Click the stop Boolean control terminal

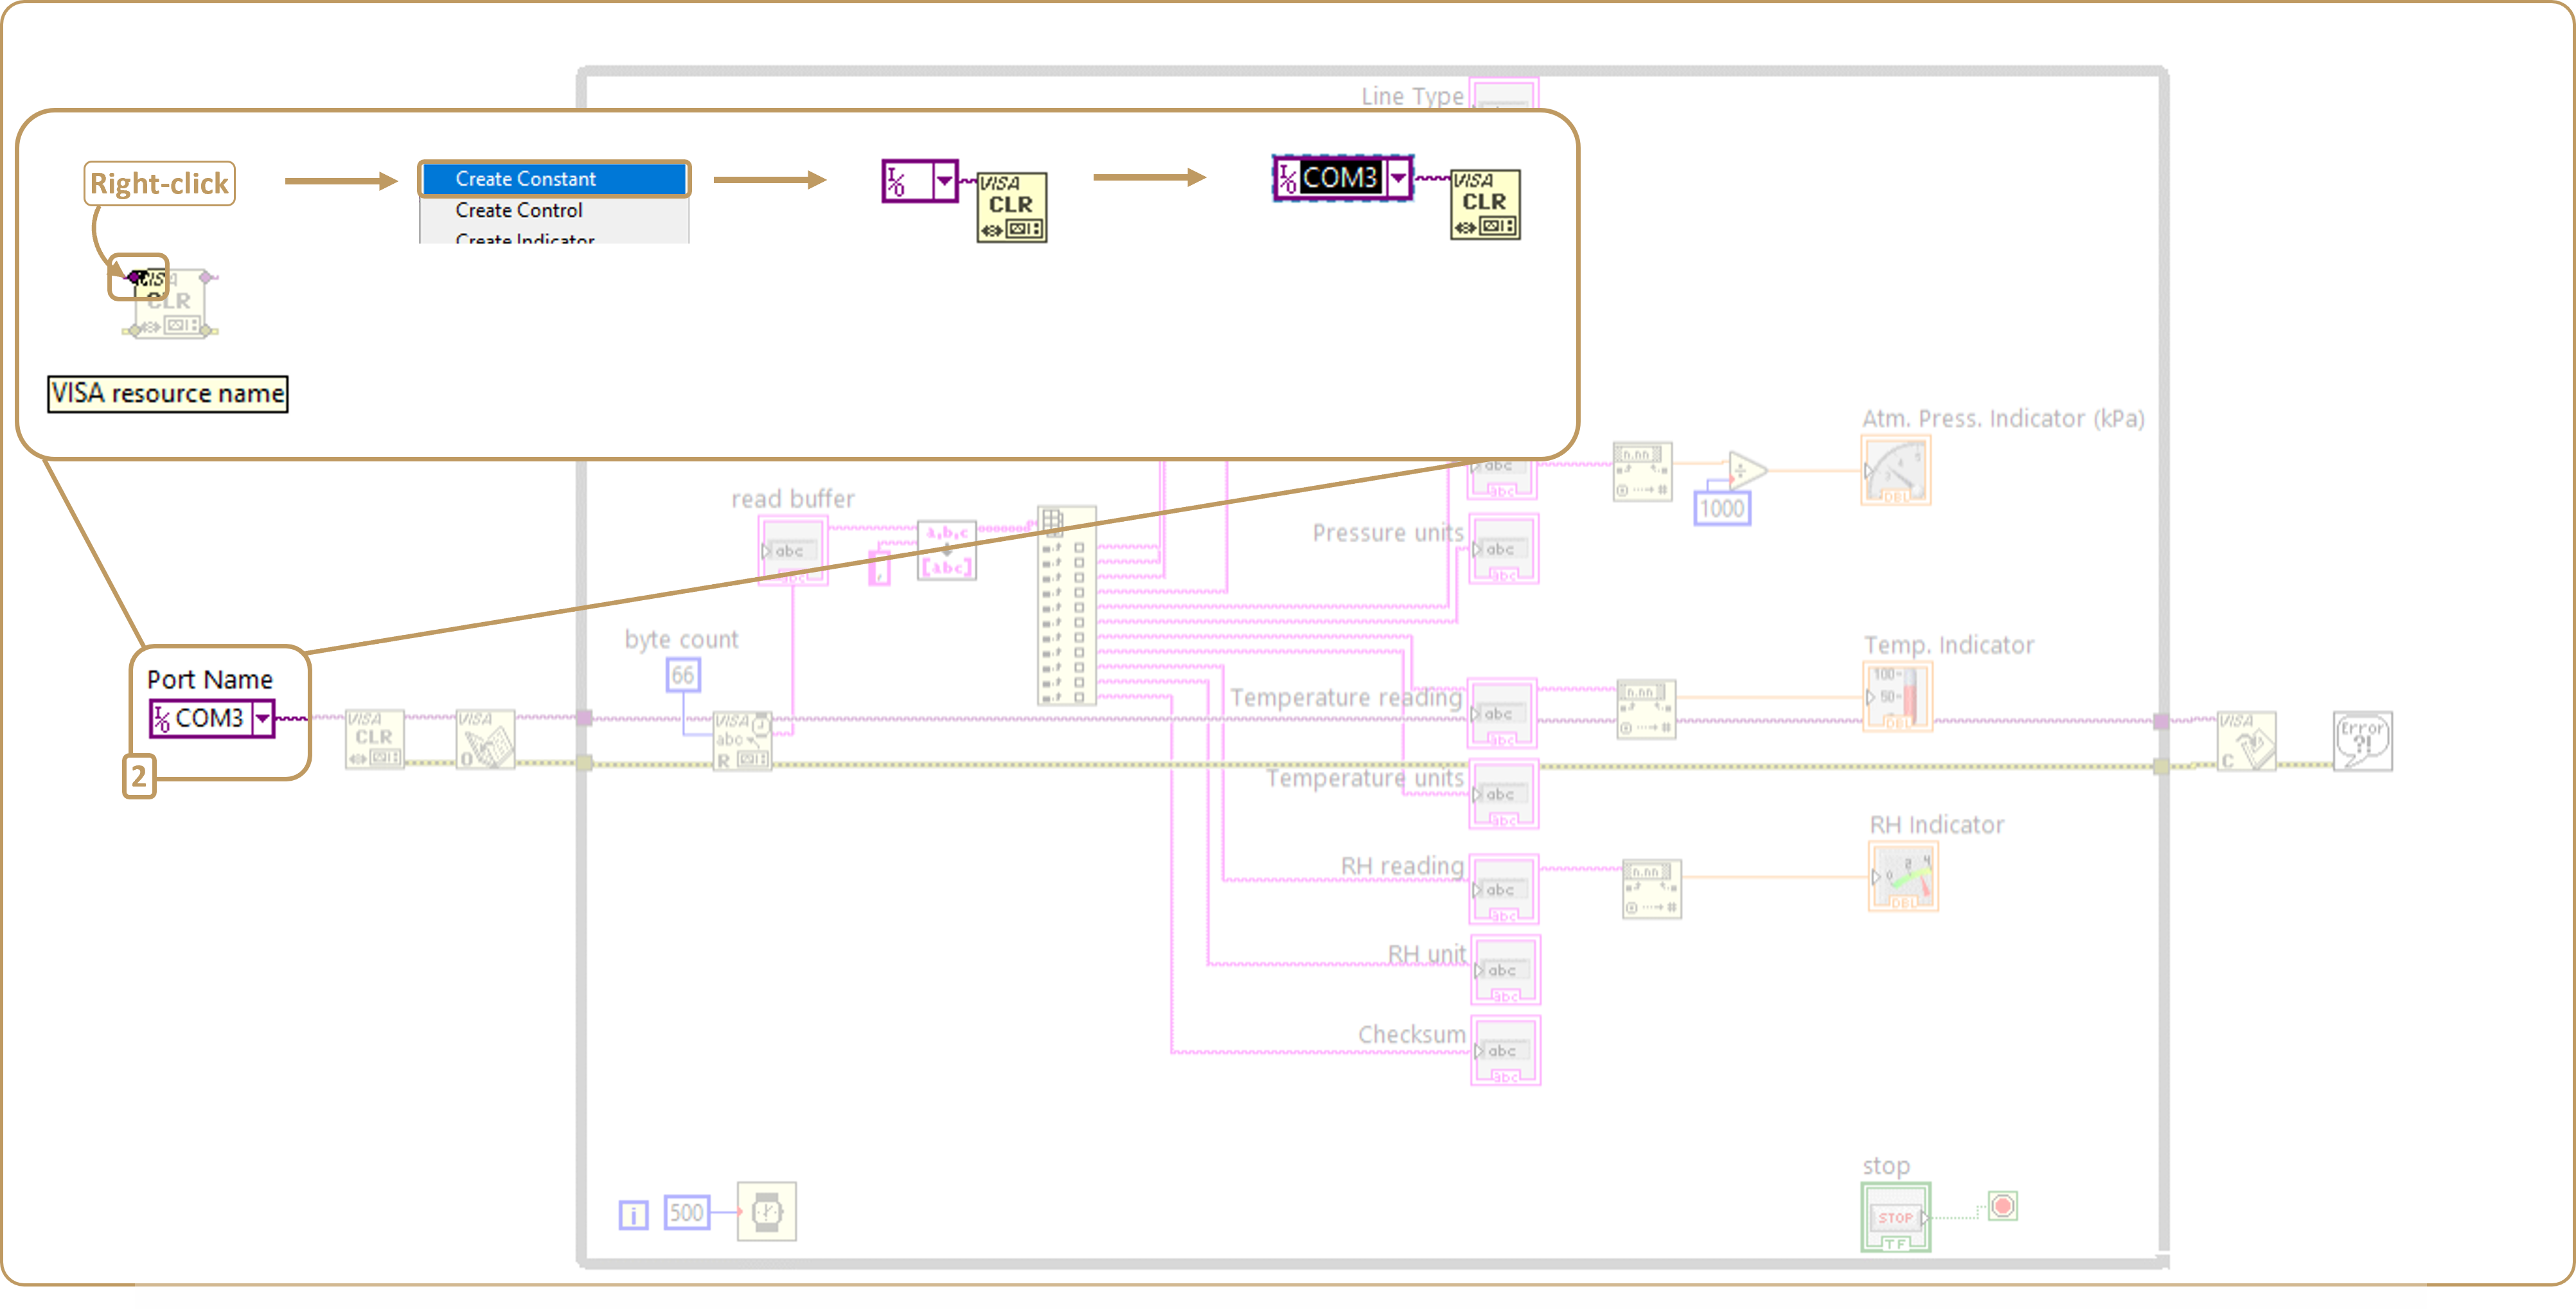[x=1896, y=1218]
